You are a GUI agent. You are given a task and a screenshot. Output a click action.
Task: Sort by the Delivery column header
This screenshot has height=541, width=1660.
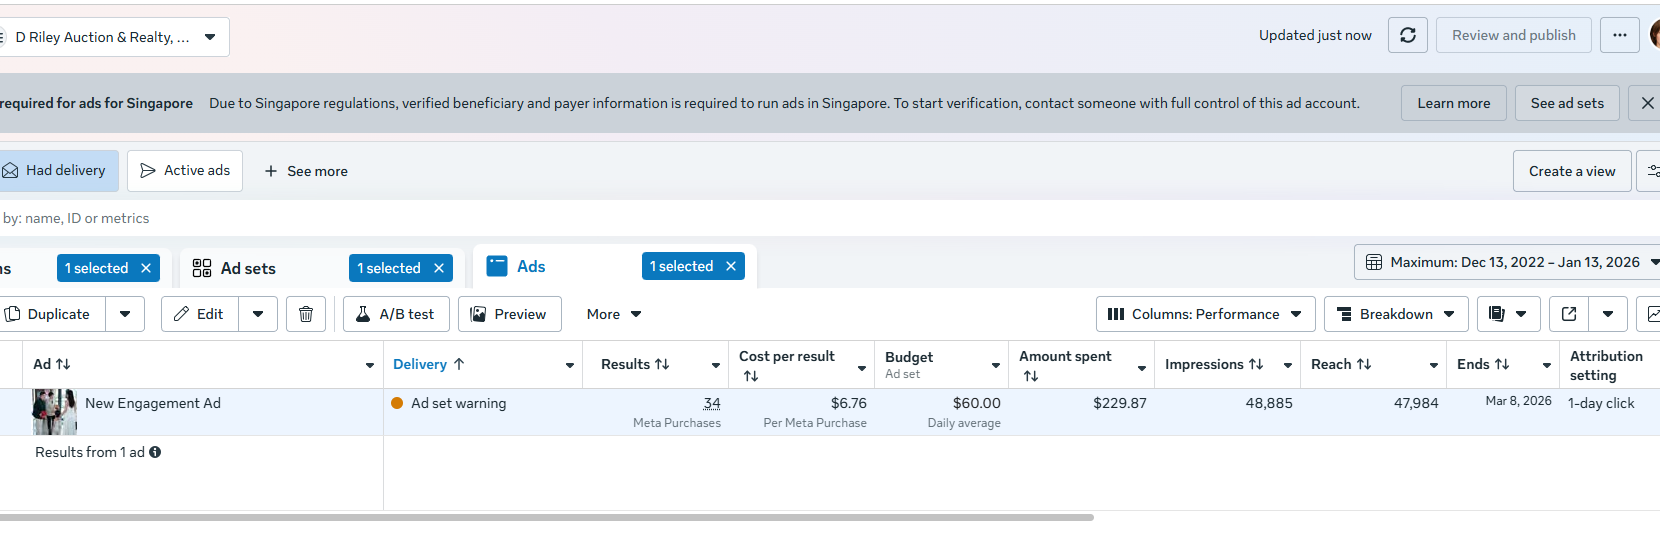(x=420, y=364)
